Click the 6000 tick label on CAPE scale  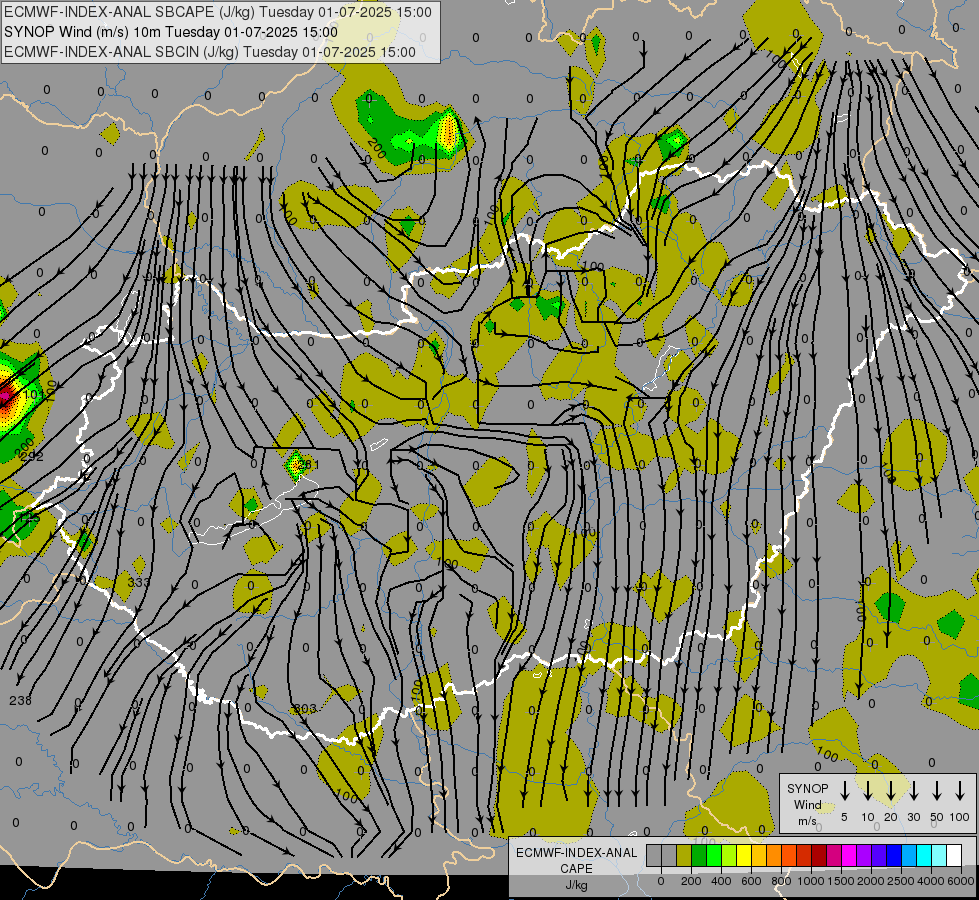click(961, 881)
